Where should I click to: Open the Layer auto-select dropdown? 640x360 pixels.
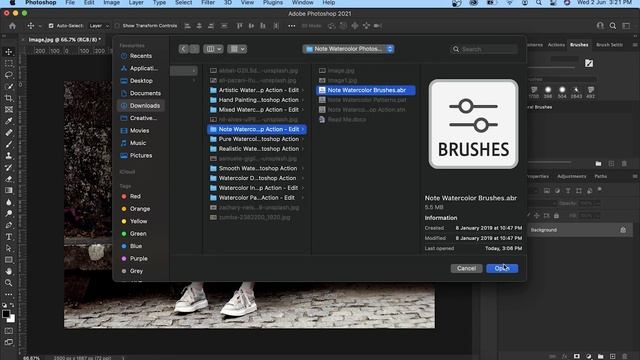pos(99,26)
